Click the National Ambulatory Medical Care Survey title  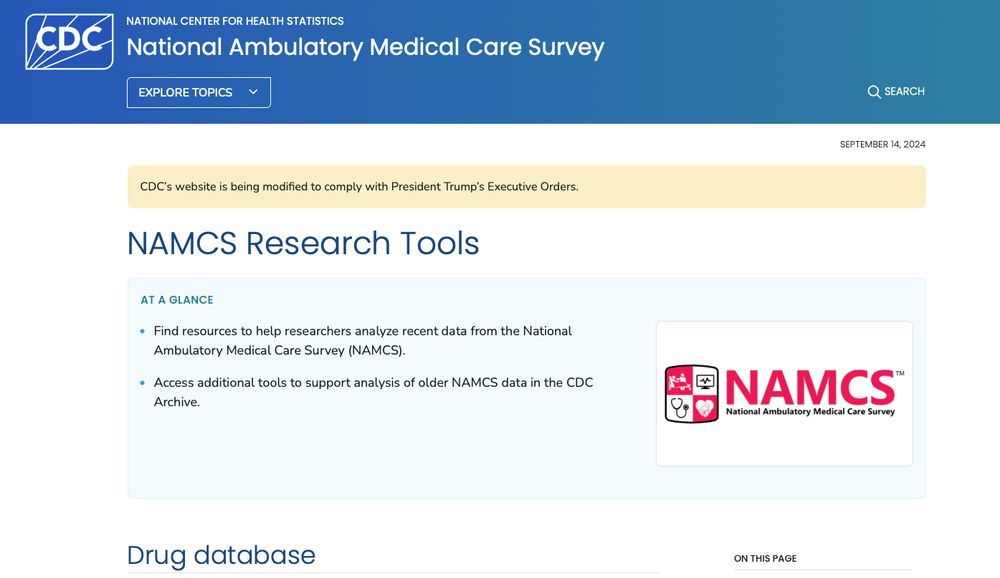pyautogui.click(x=364, y=47)
